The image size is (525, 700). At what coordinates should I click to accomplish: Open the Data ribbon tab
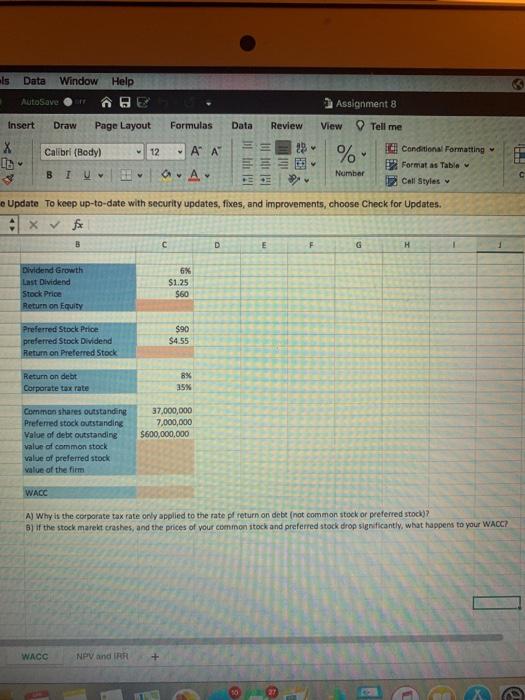[x=242, y=126]
